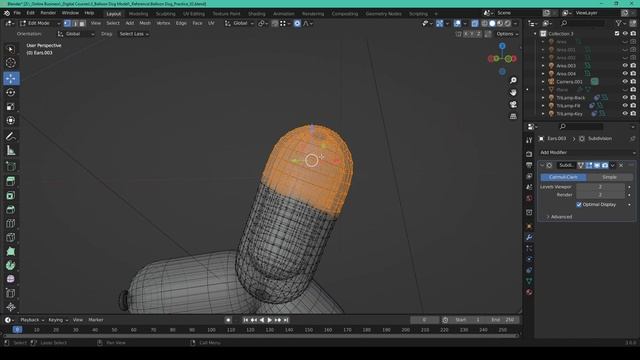This screenshot has width=640, height=360.
Task: Open the Global transform orientation dropdown in header
Action: [x=239, y=23]
